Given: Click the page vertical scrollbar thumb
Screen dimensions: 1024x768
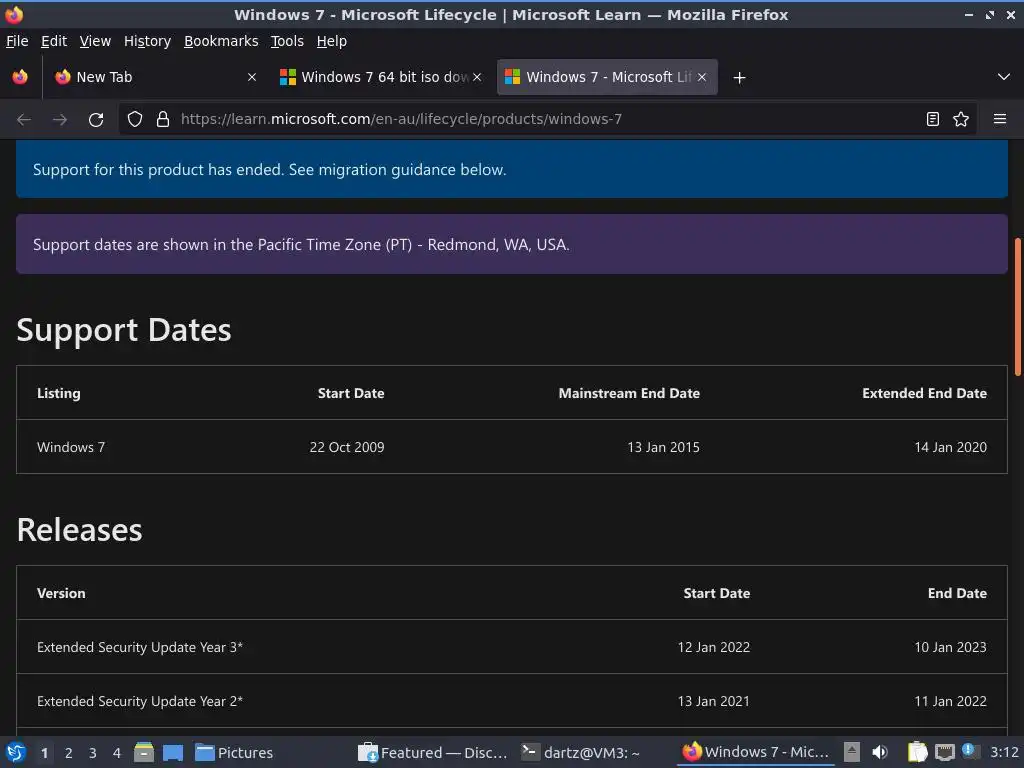Looking at the screenshot, I should click(x=1017, y=307).
